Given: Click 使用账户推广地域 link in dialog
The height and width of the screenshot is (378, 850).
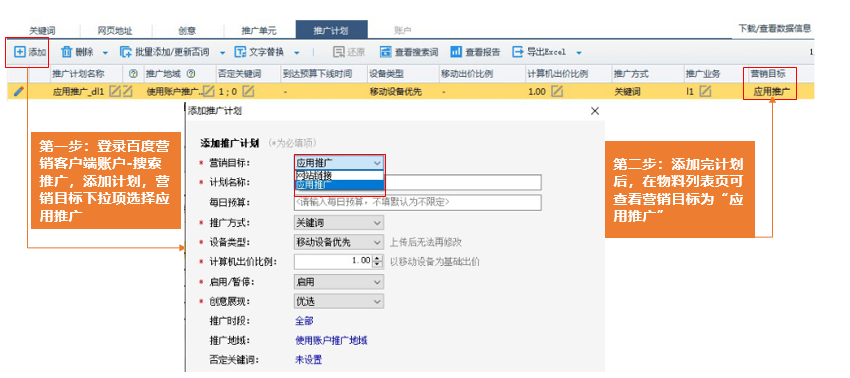Looking at the screenshot, I should pos(331,341).
